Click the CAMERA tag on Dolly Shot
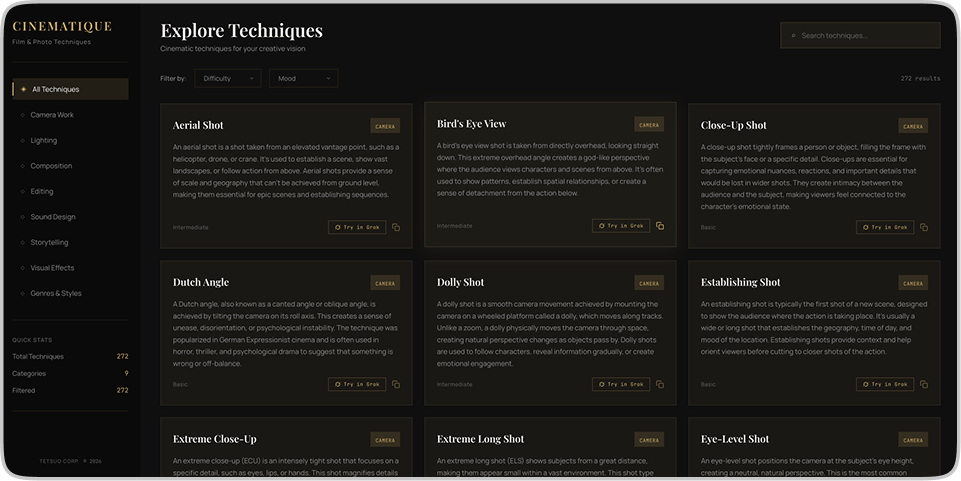This screenshot has height=481, width=961. coord(649,283)
